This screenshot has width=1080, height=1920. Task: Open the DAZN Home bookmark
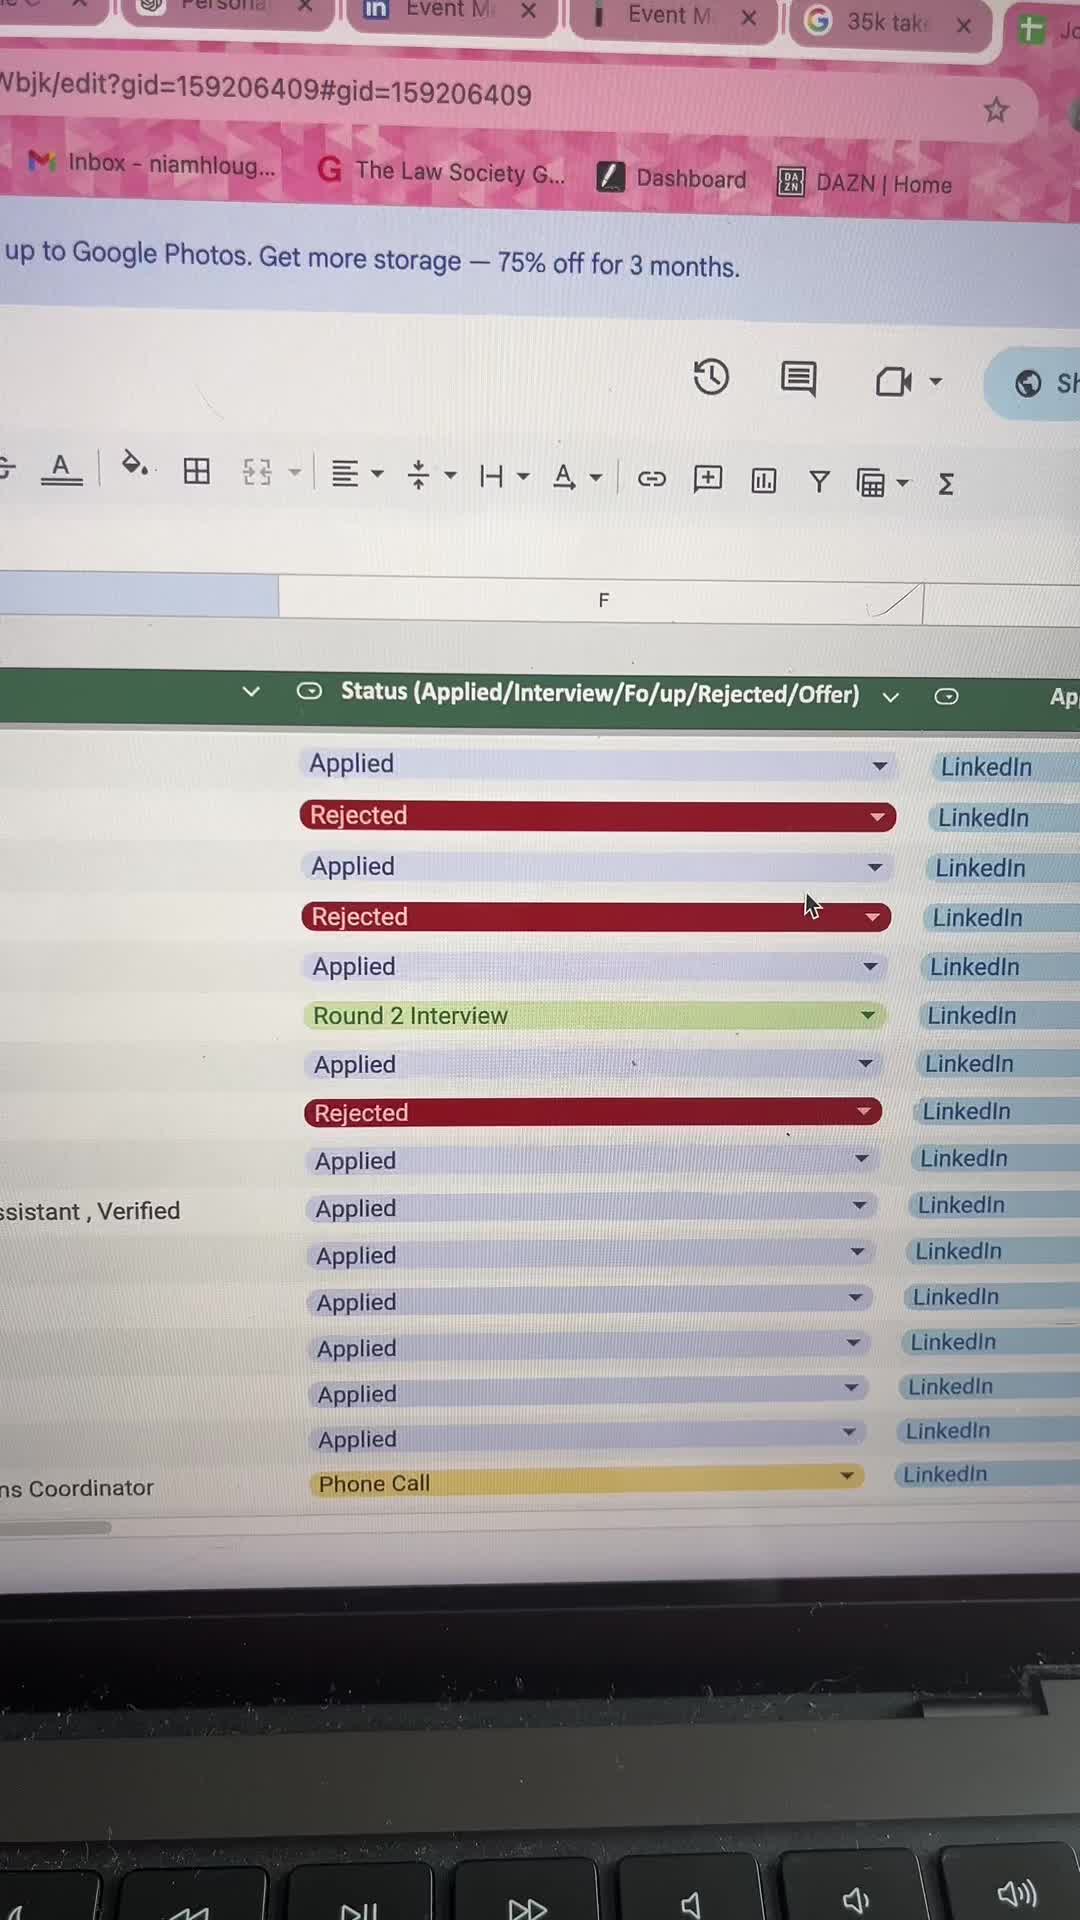[x=865, y=183]
